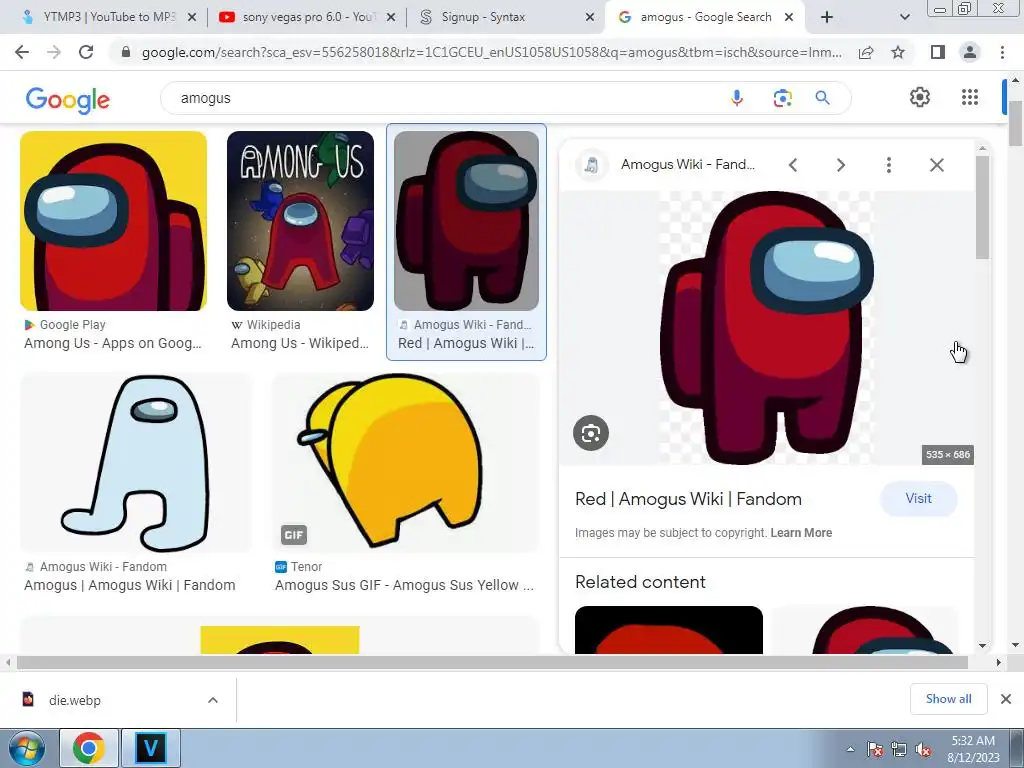Select the Red Amogus Wiki thumbnail
This screenshot has height=768, width=1024.
pyautogui.click(x=466, y=221)
